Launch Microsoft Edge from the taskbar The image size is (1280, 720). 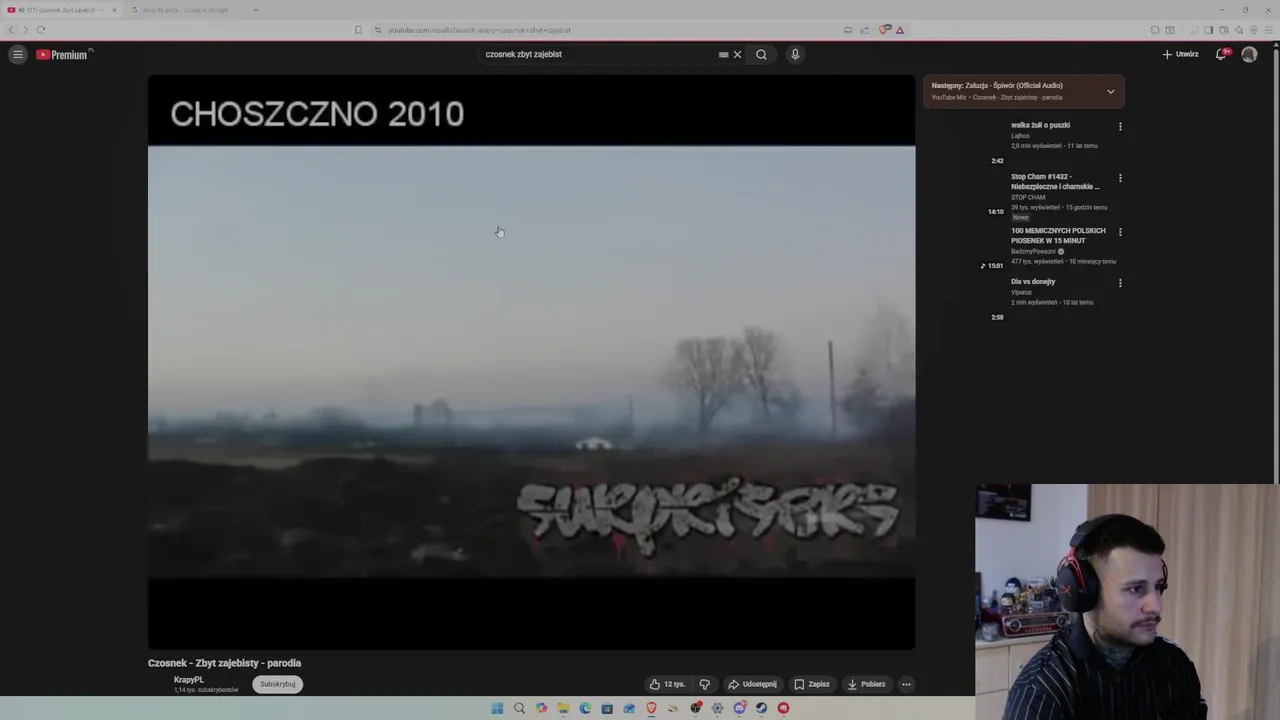pos(585,708)
